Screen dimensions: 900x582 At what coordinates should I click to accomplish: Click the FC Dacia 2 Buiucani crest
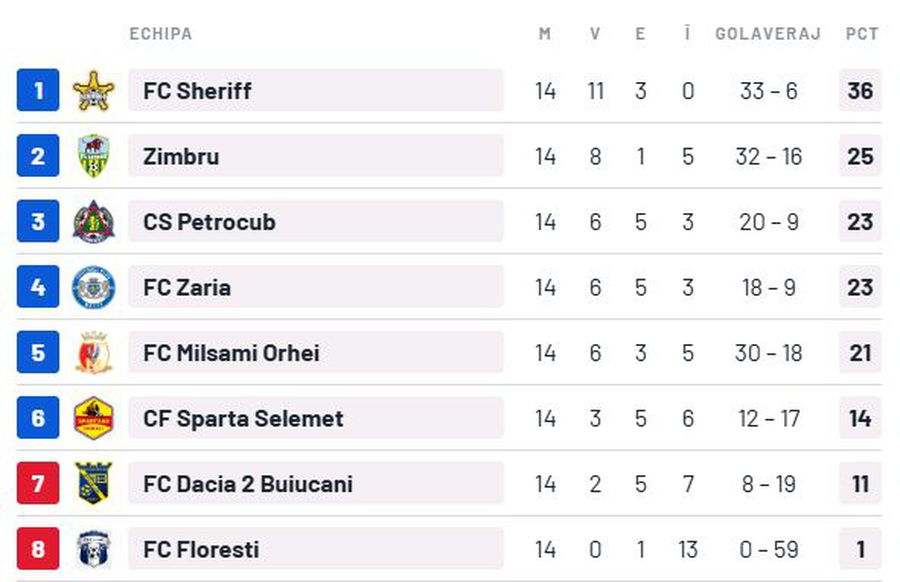click(93, 484)
